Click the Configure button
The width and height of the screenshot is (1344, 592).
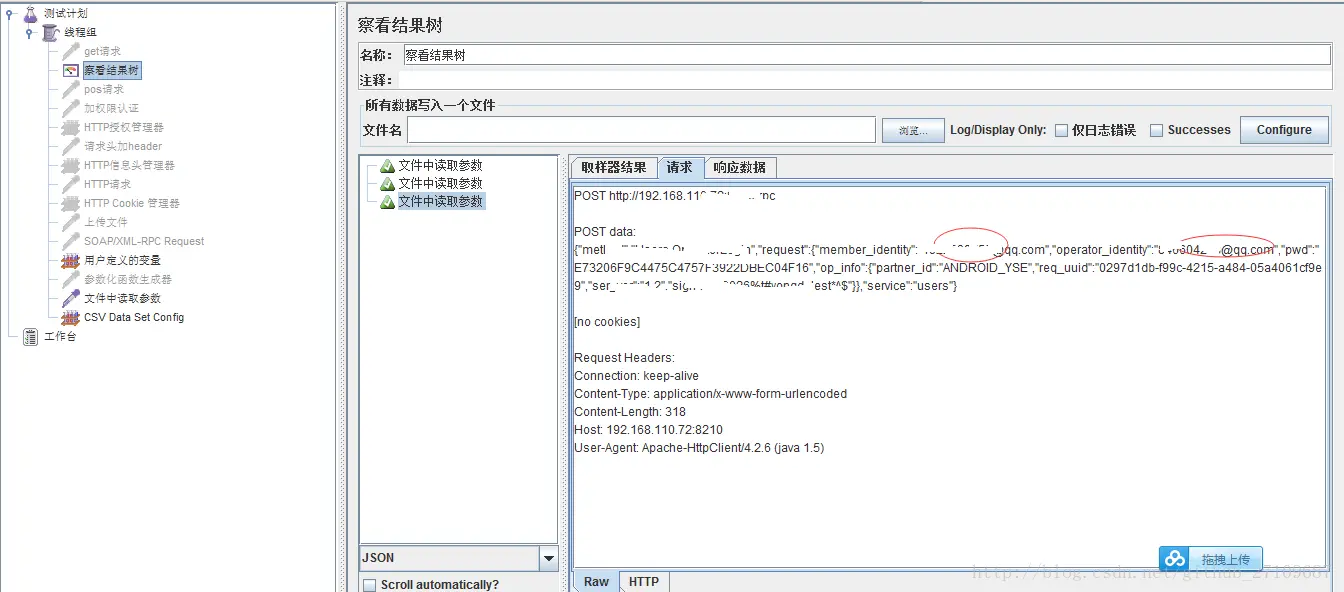point(1284,130)
